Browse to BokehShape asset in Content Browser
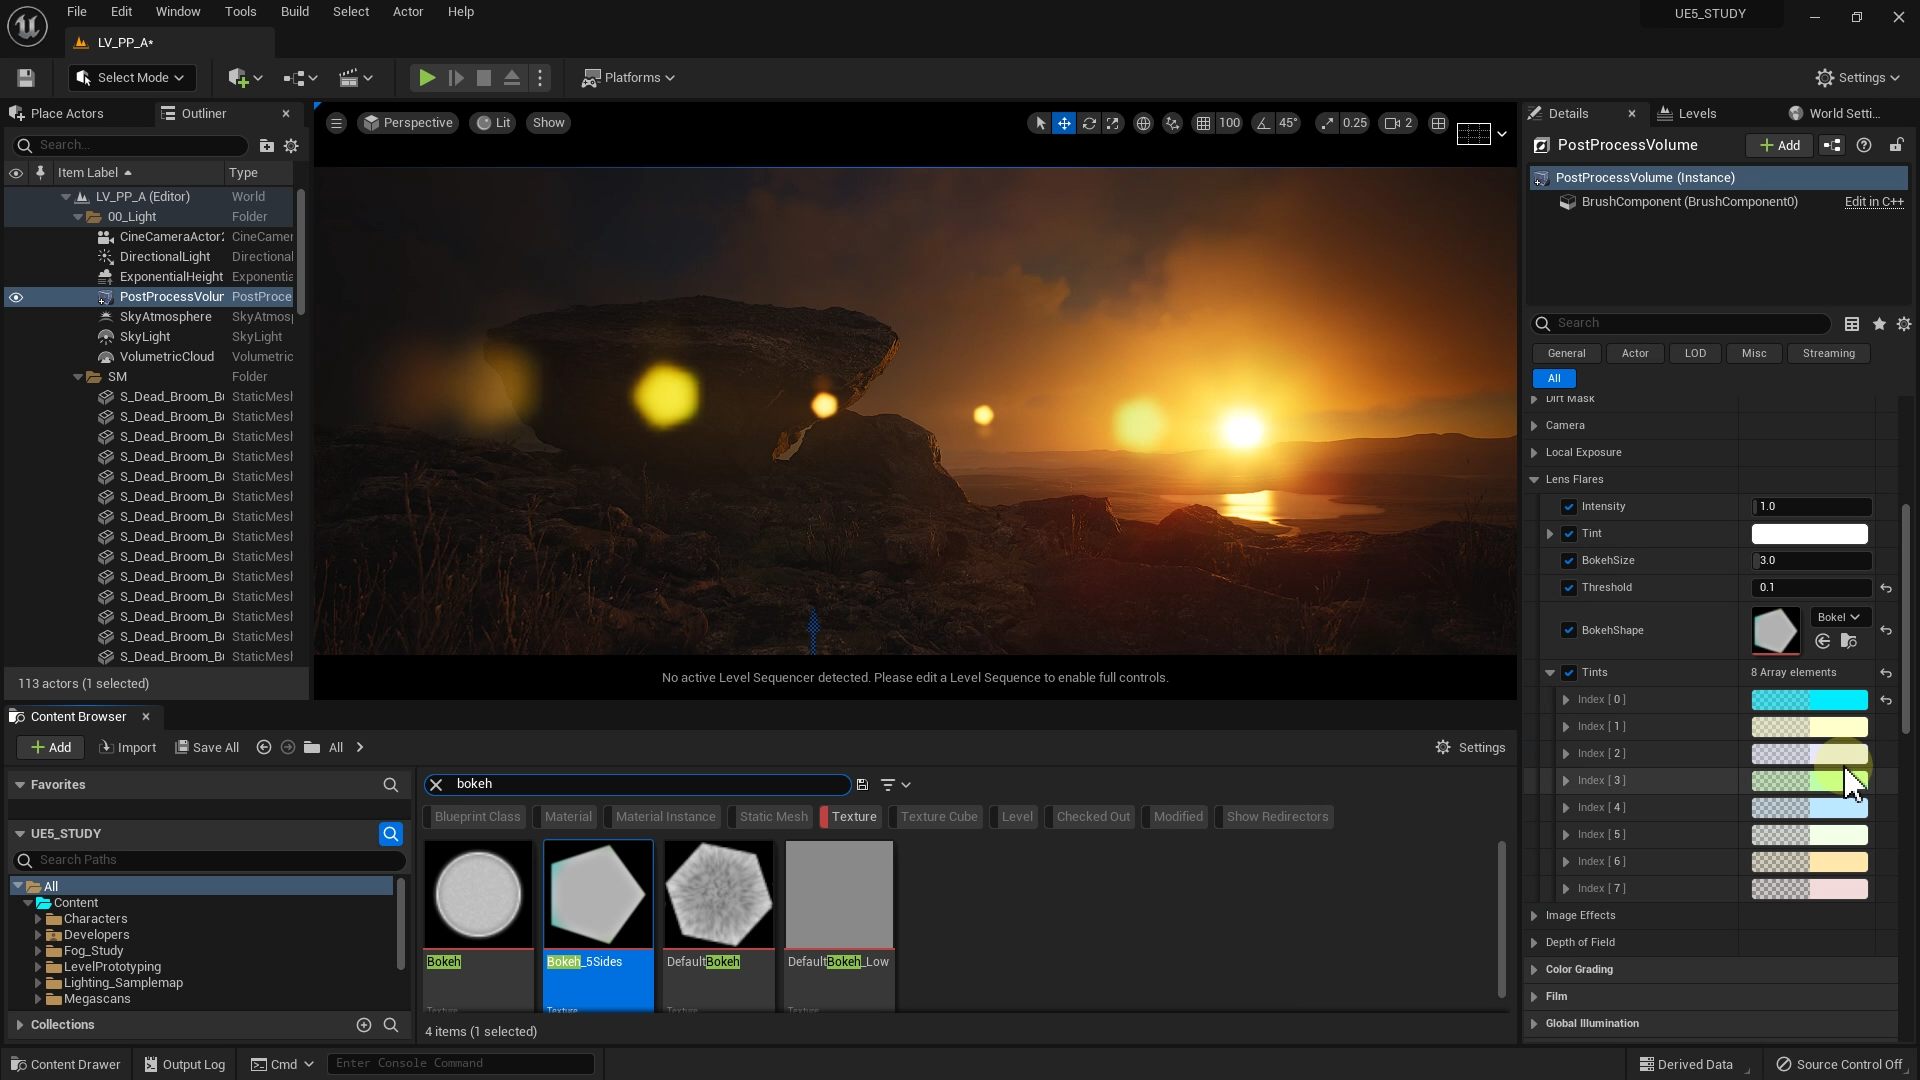Image resolution: width=1920 pixels, height=1080 pixels. [1848, 642]
